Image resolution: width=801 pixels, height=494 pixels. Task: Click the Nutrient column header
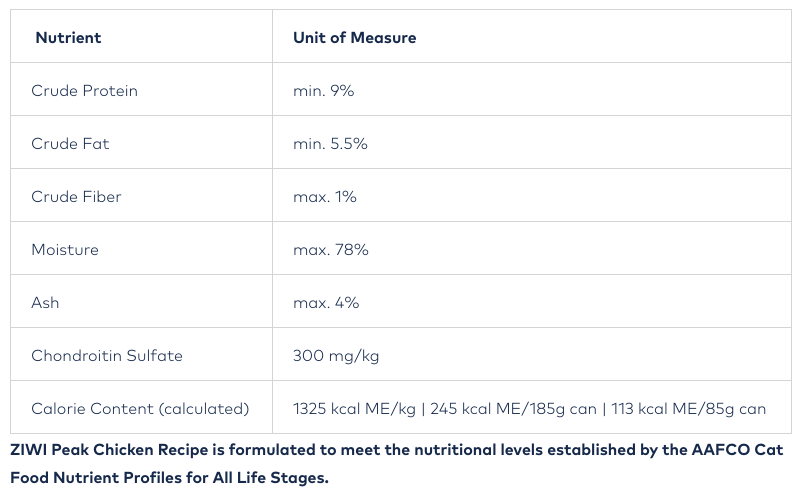click(68, 38)
